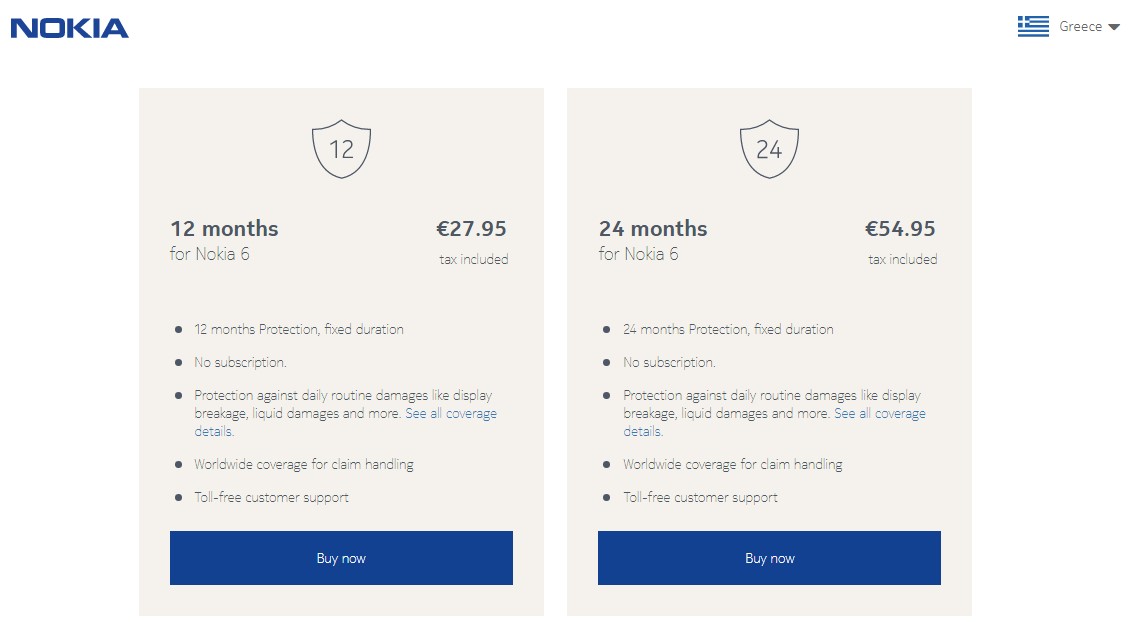Viewport: 1140px width, 622px height.
Task: Select the 12-month Toll-free customer support item
Action: [x=271, y=498]
